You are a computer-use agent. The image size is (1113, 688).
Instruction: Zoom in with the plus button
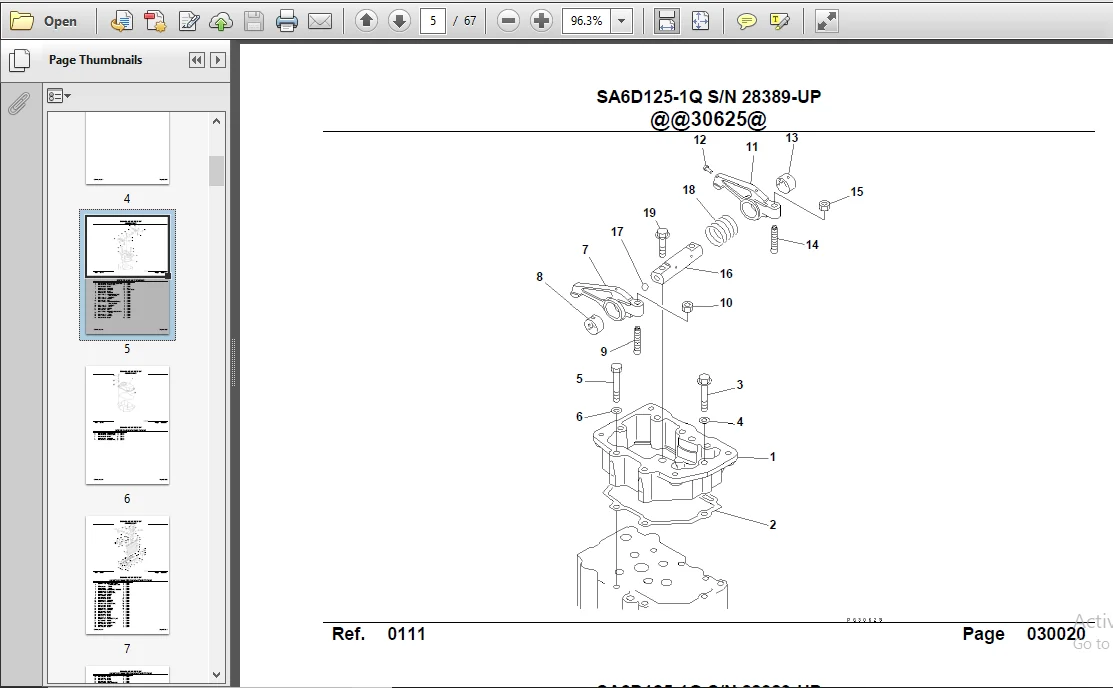click(x=541, y=21)
